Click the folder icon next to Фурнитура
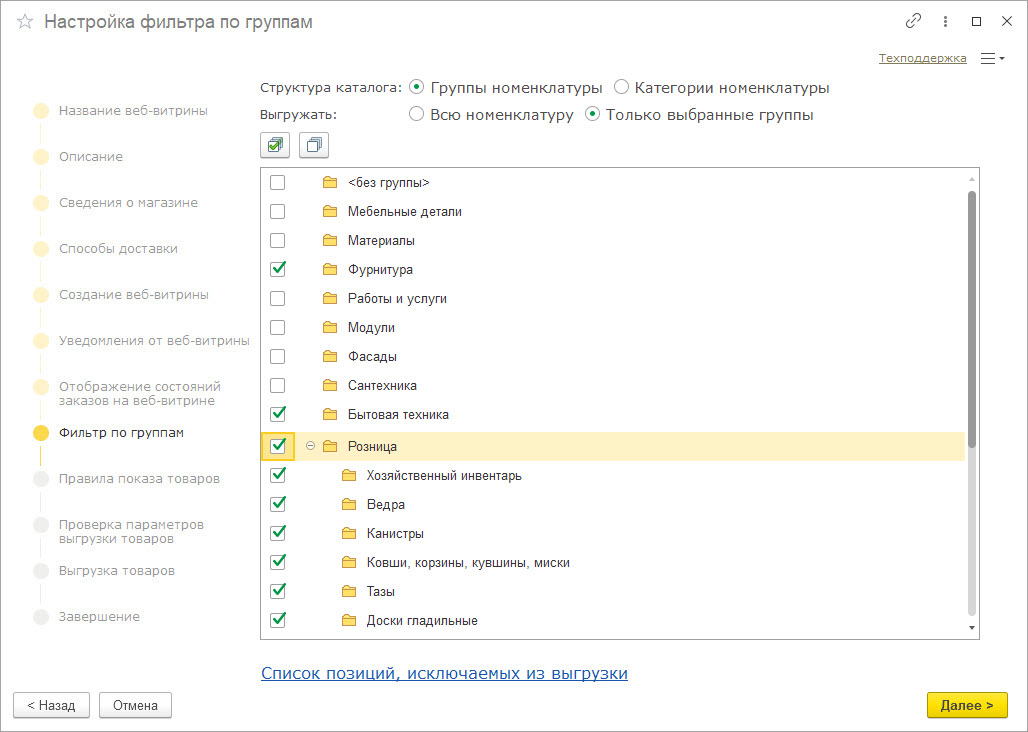Image resolution: width=1028 pixels, height=732 pixels. tap(330, 269)
